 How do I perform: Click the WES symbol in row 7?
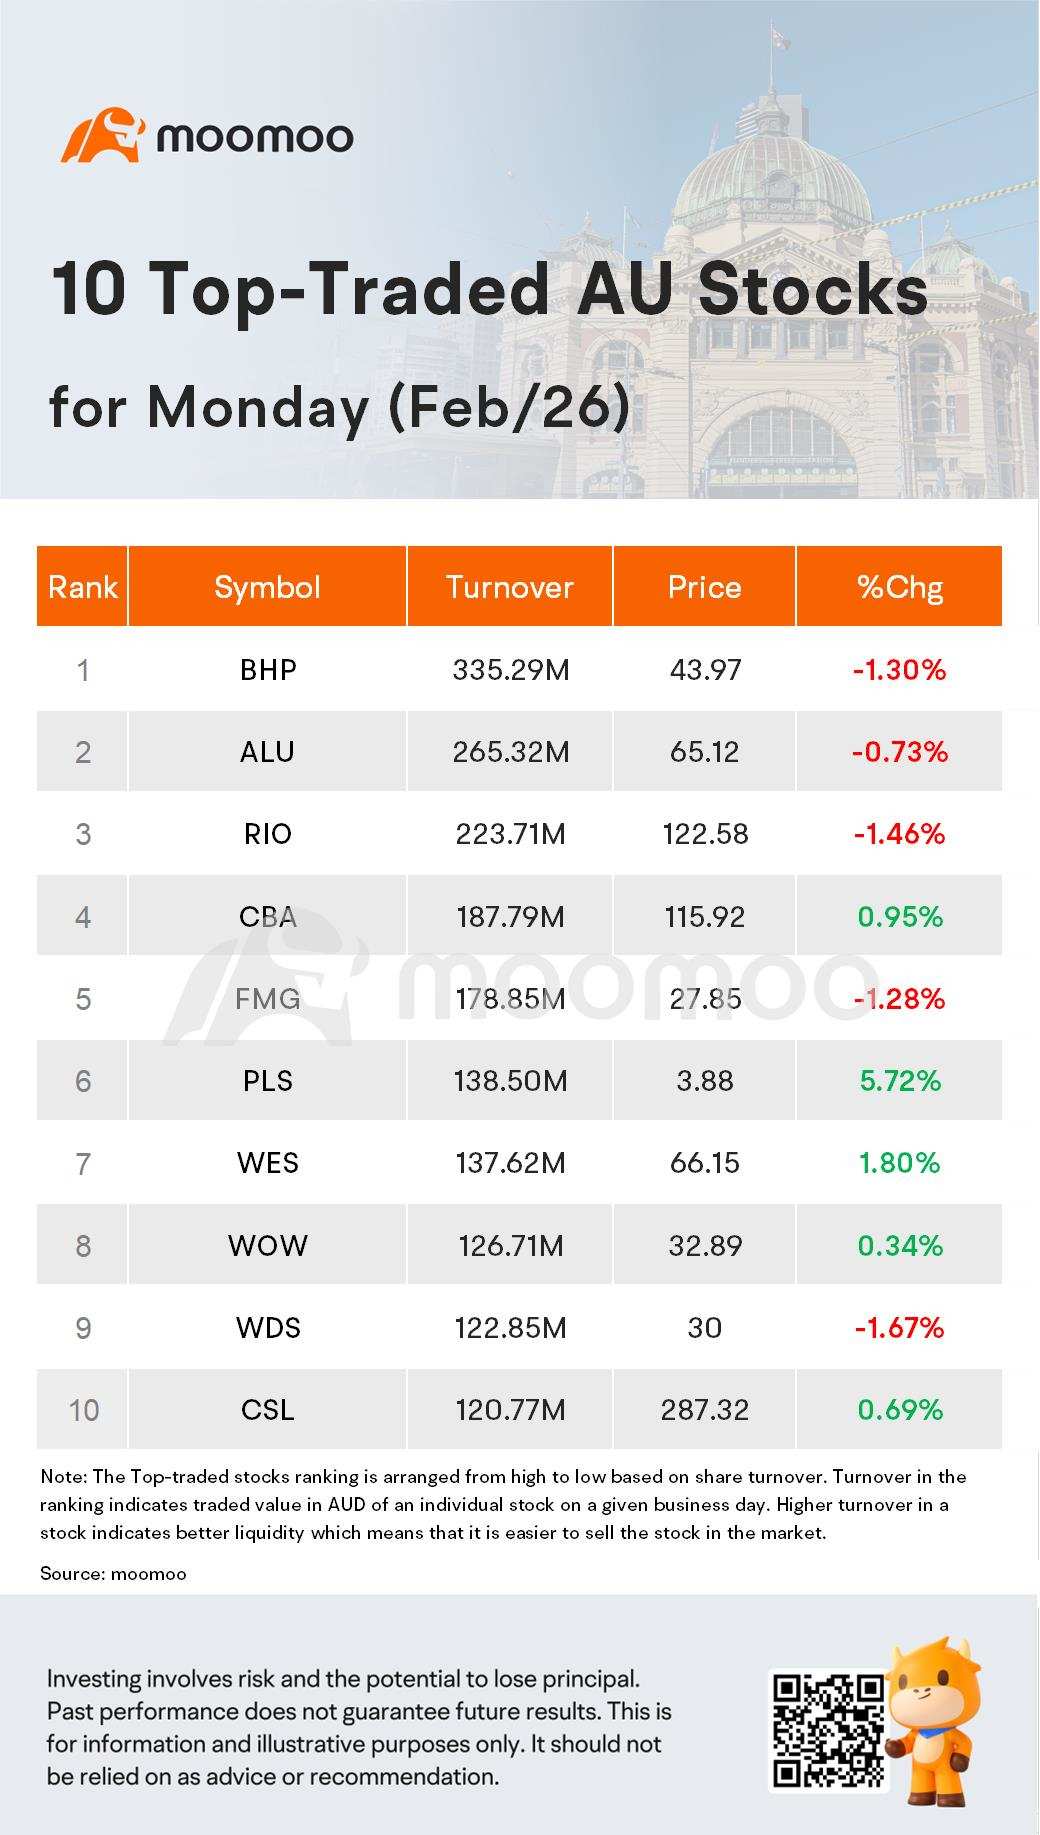[268, 1163]
